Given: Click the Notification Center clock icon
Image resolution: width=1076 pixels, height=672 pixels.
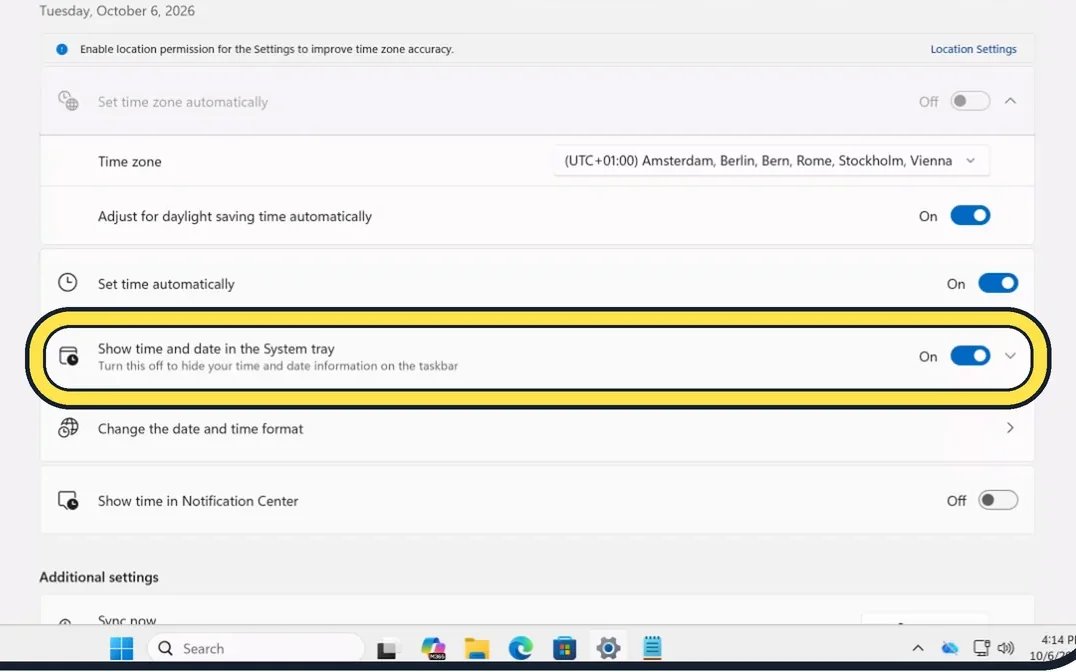Looking at the screenshot, I should coord(68,500).
